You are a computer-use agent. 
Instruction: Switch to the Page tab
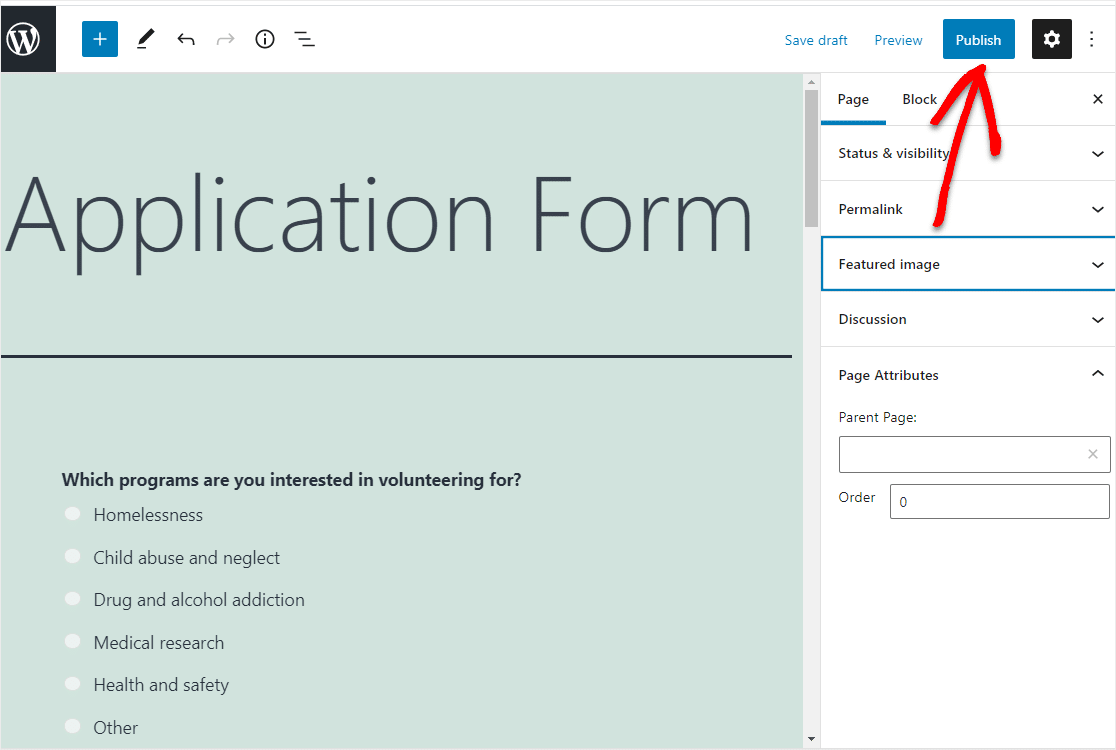point(853,99)
